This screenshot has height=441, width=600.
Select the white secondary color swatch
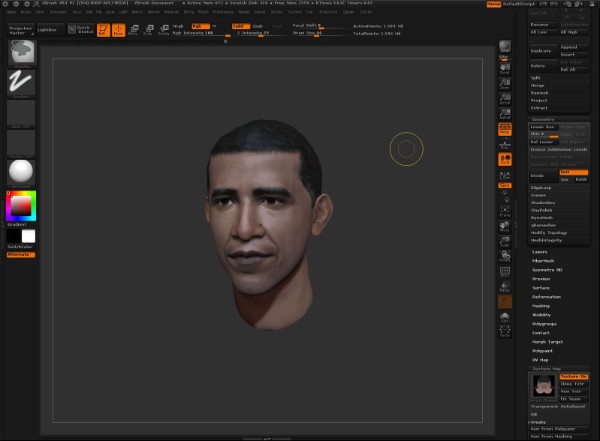click(28, 236)
